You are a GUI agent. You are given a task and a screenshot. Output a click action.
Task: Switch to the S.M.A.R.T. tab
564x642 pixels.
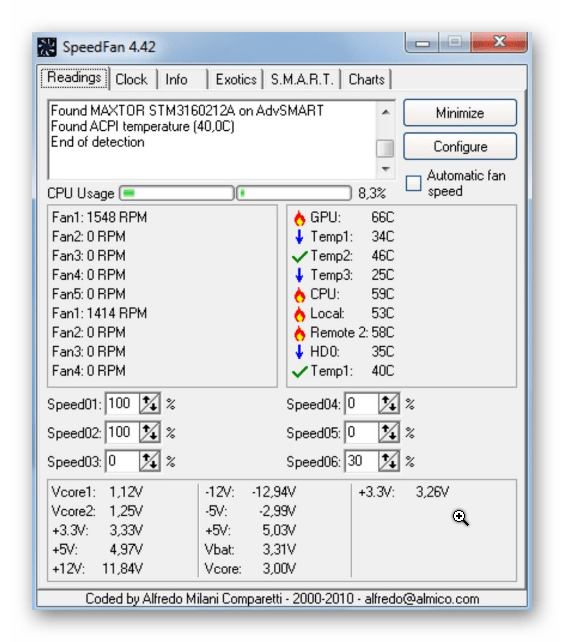coord(302,79)
